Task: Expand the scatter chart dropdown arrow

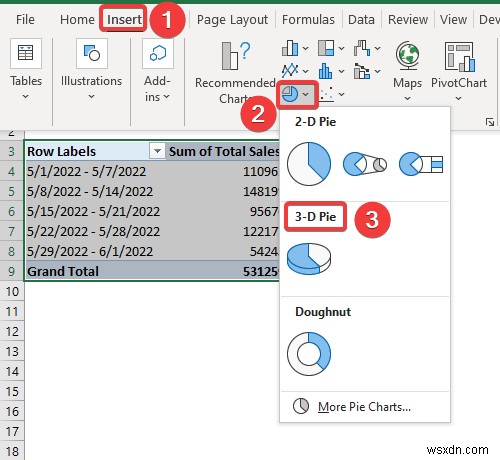Action: point(341,95)
